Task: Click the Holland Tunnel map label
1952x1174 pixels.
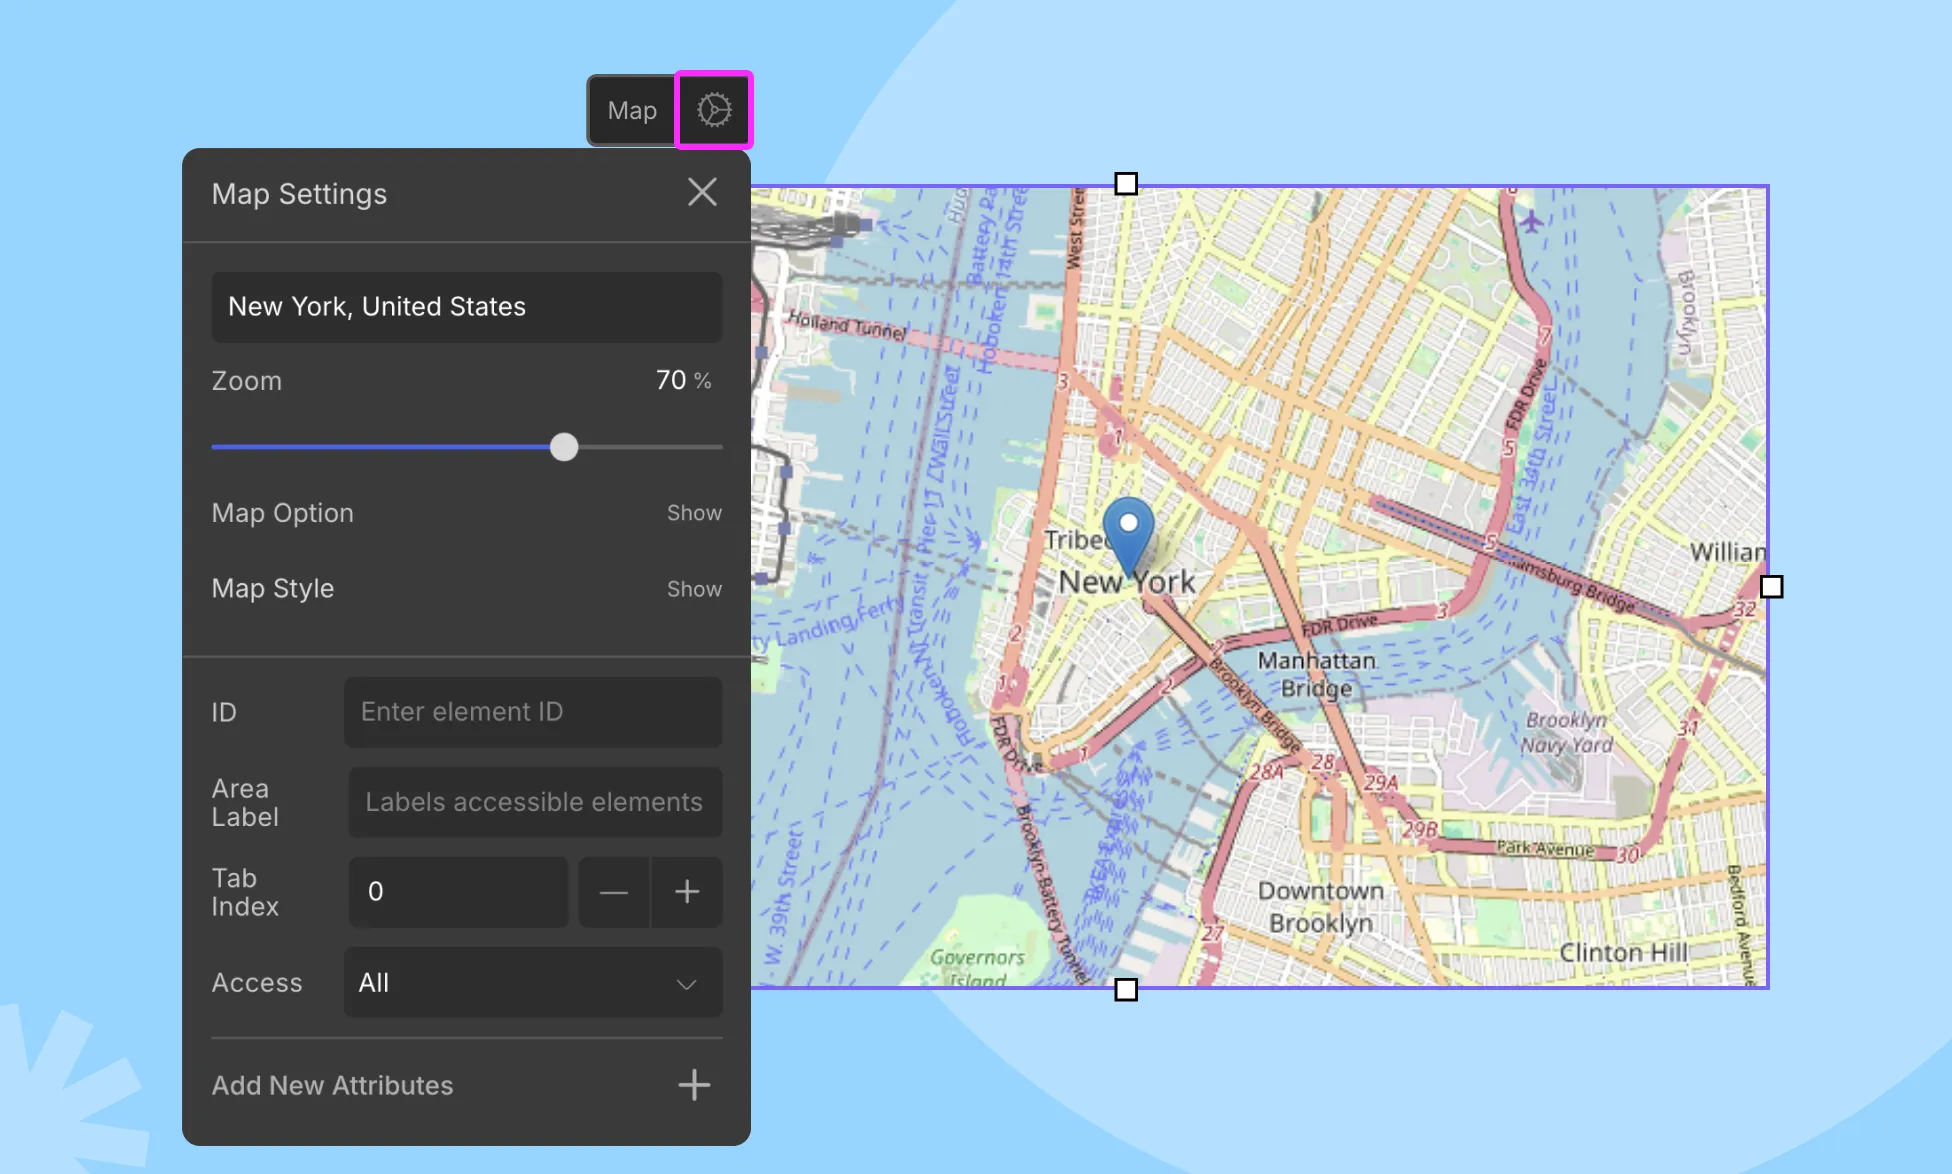Action: [846, 325]
